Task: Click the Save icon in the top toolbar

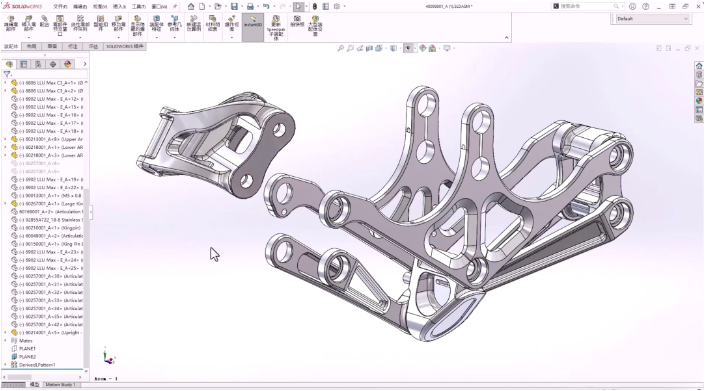Action: (x=234, y=6)
